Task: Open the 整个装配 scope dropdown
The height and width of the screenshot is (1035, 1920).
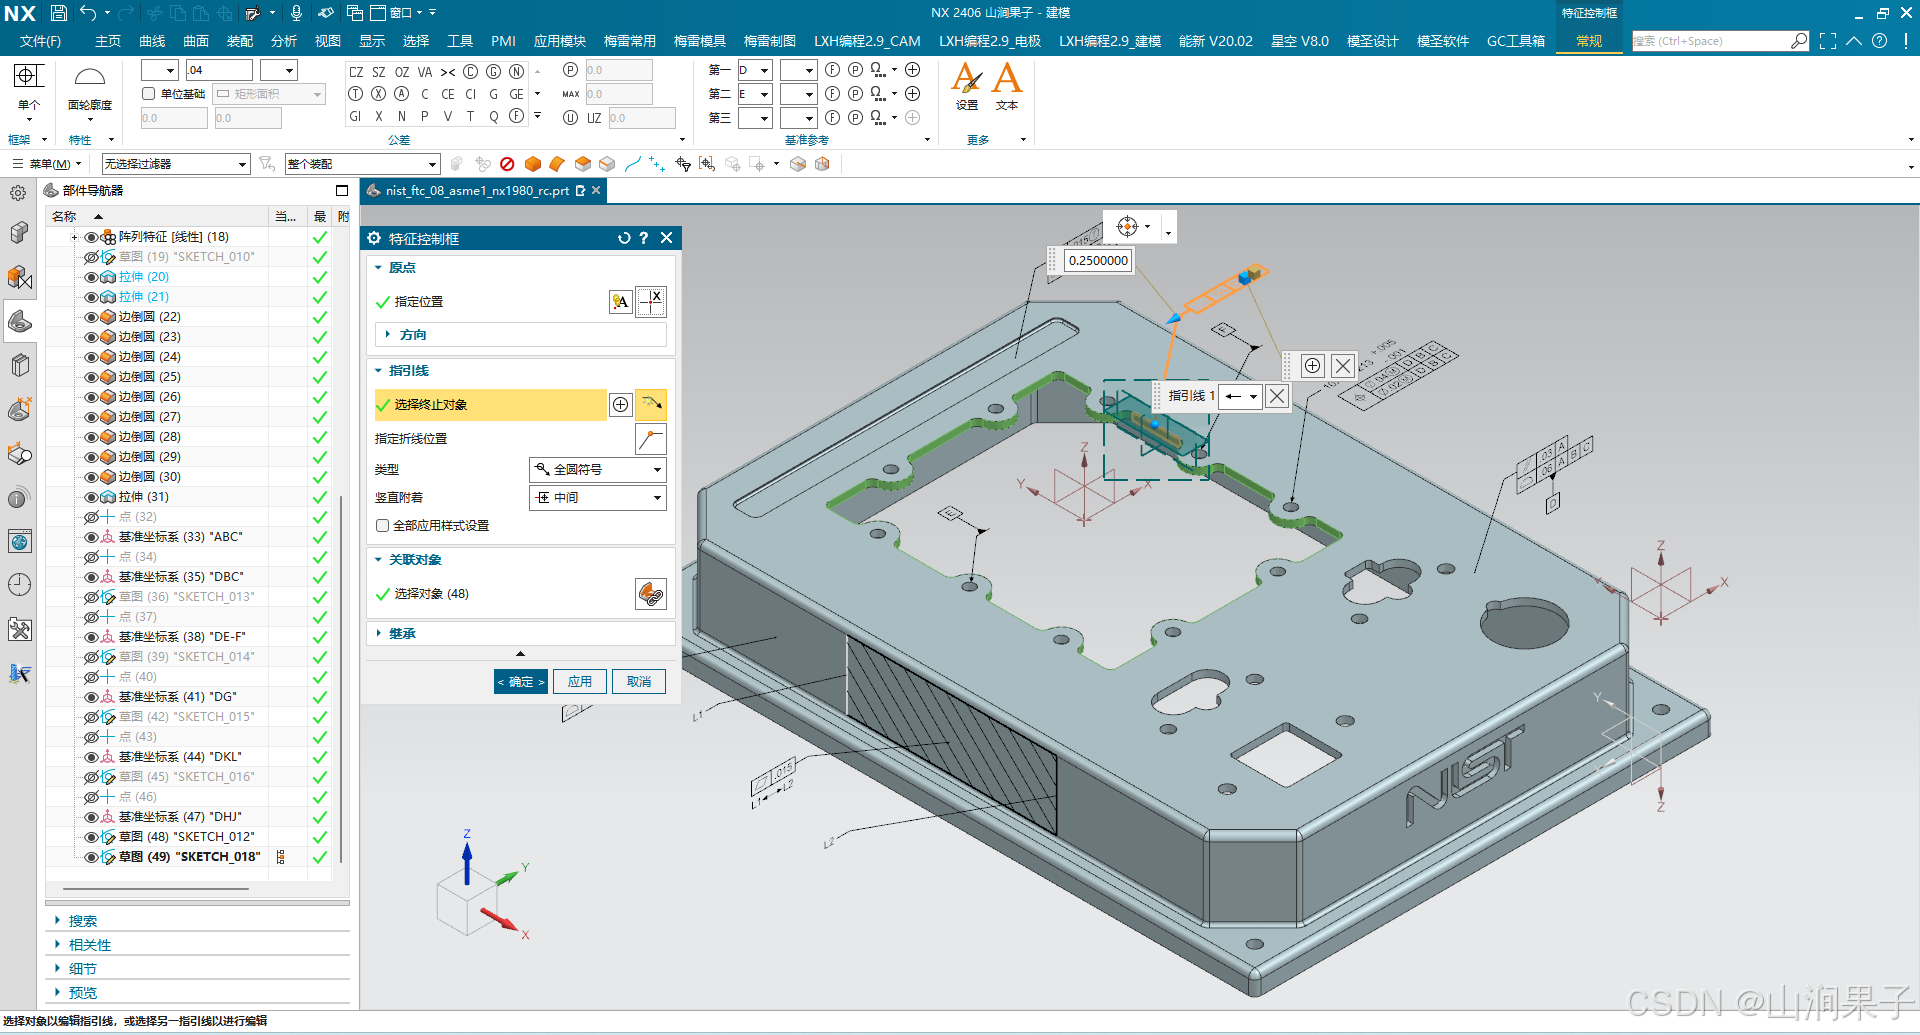Action: click(362, 164)
